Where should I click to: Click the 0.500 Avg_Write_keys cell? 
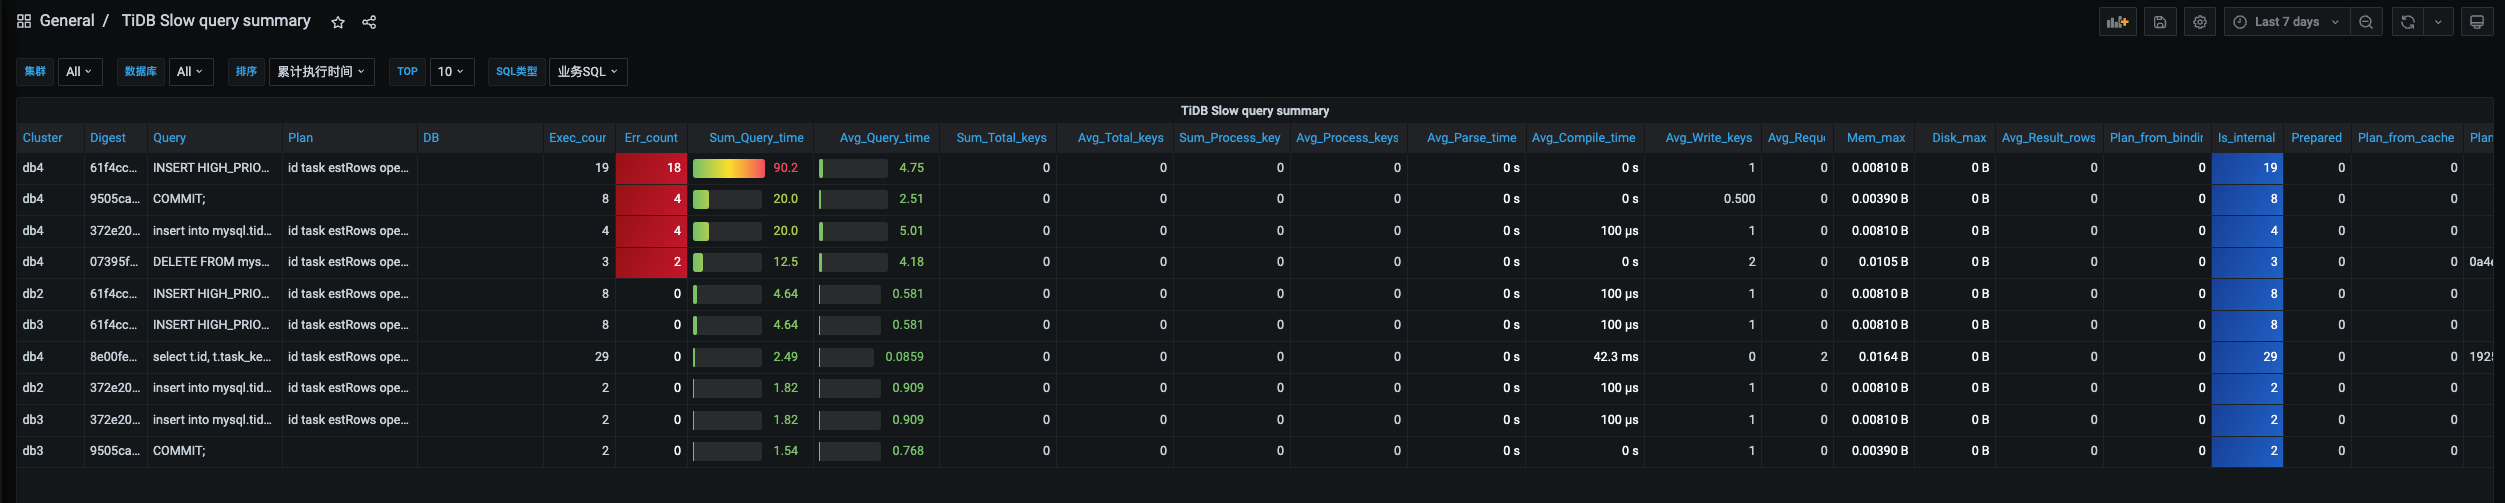(x=1702, y=199)
